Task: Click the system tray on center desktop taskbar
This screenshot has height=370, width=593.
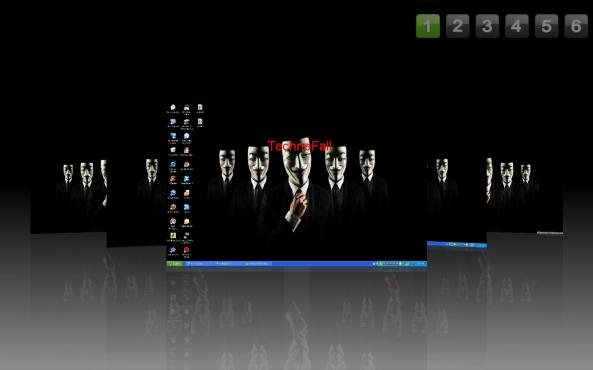Action: (x=402, y=264)
